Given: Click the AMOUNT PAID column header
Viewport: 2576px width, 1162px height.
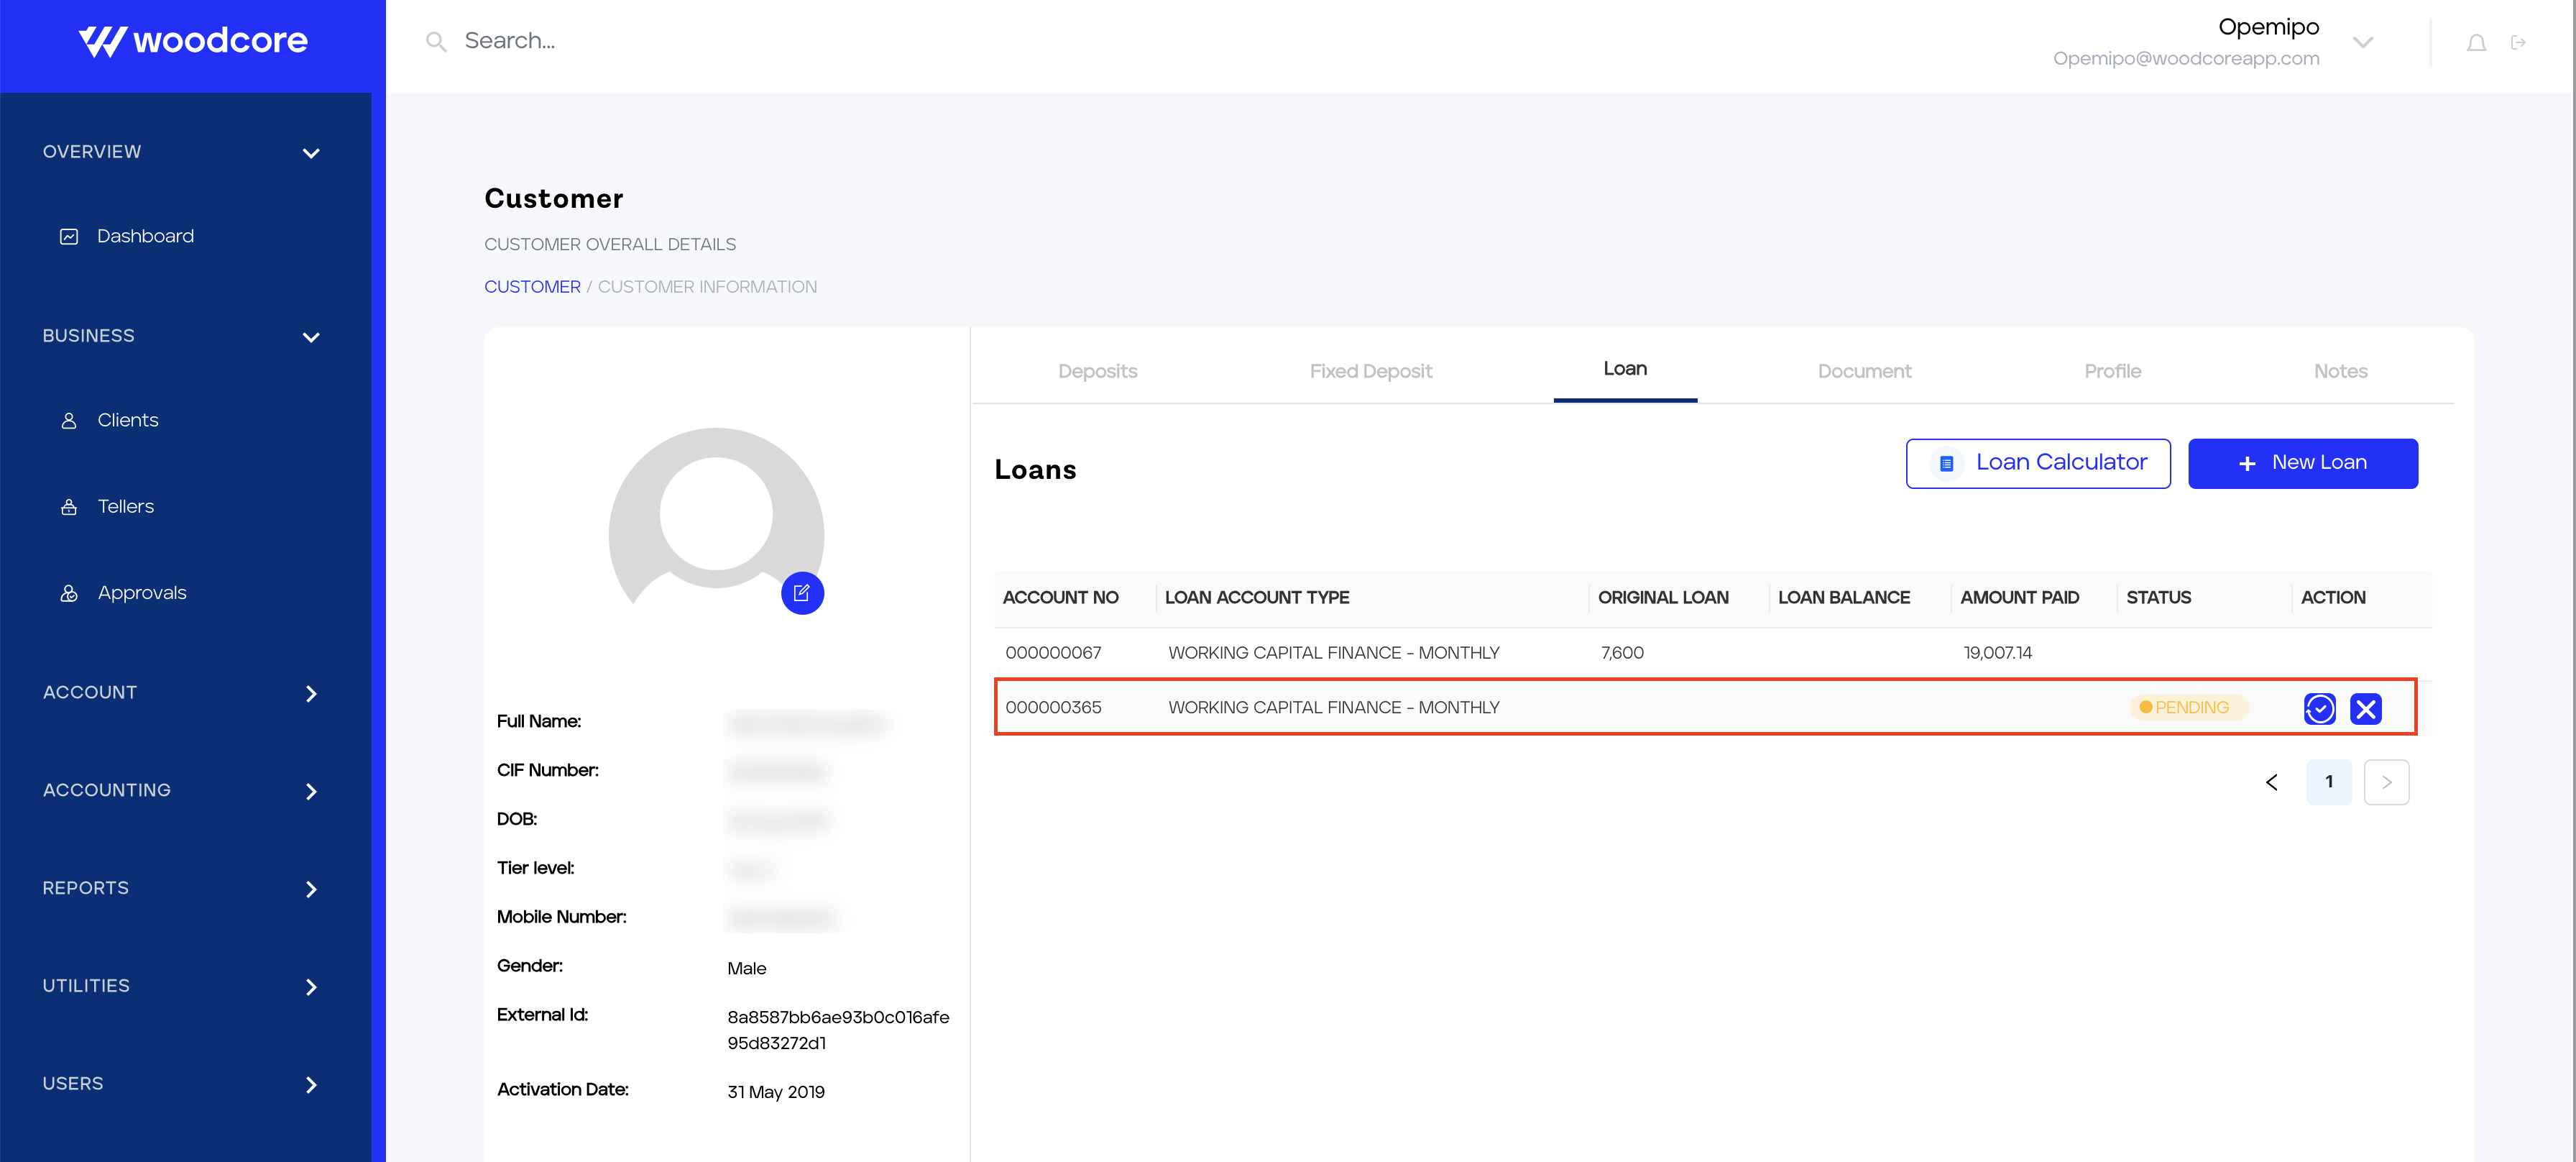Looking at the screenshot, I should (2019, 598).
